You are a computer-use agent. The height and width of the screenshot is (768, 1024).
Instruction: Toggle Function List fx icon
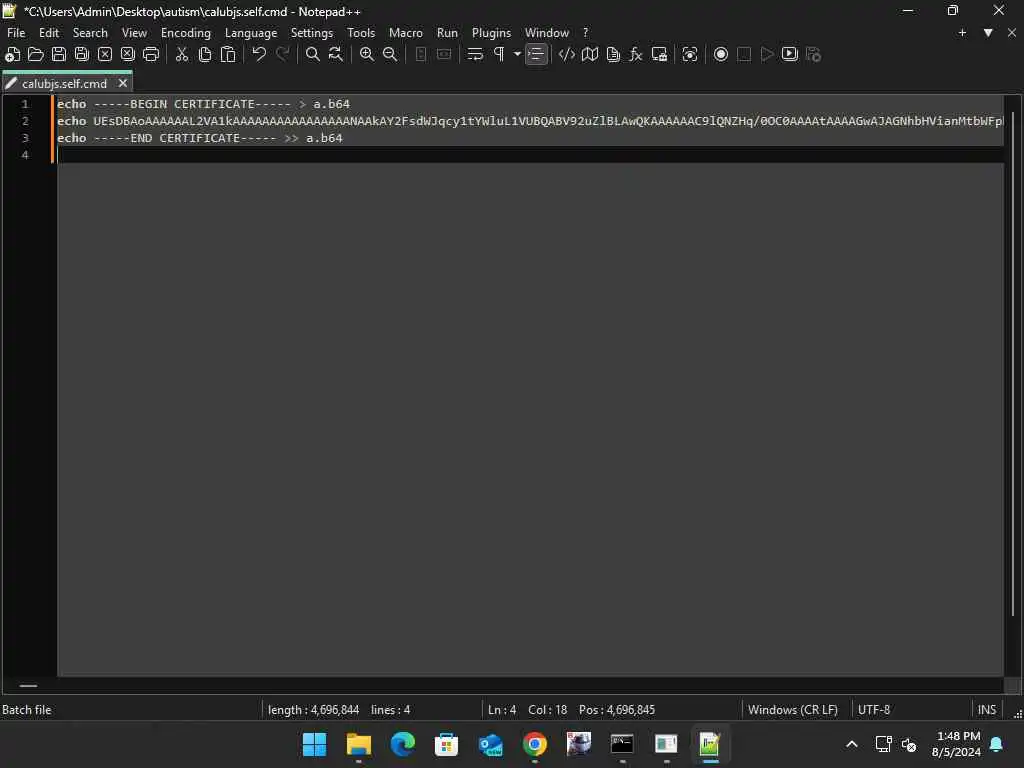(635, 54)
